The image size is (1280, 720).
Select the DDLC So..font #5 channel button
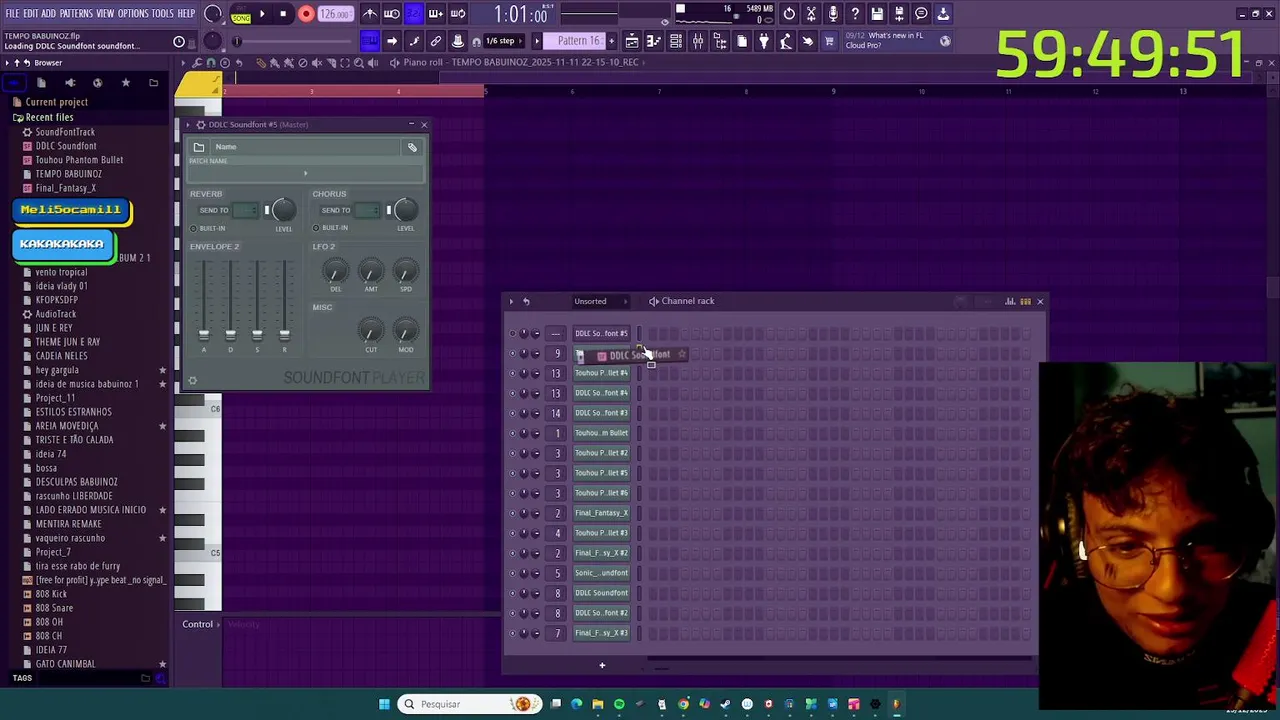click(601, 333)
